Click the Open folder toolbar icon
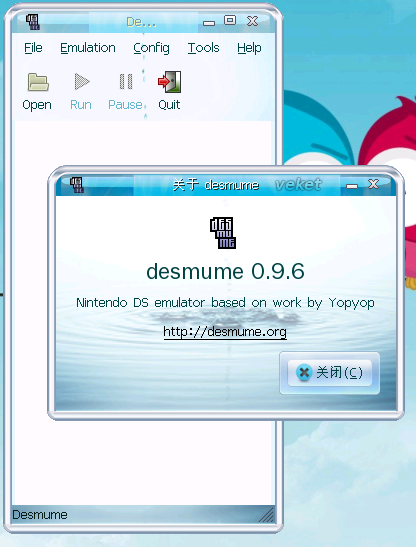 click(37, 82)
